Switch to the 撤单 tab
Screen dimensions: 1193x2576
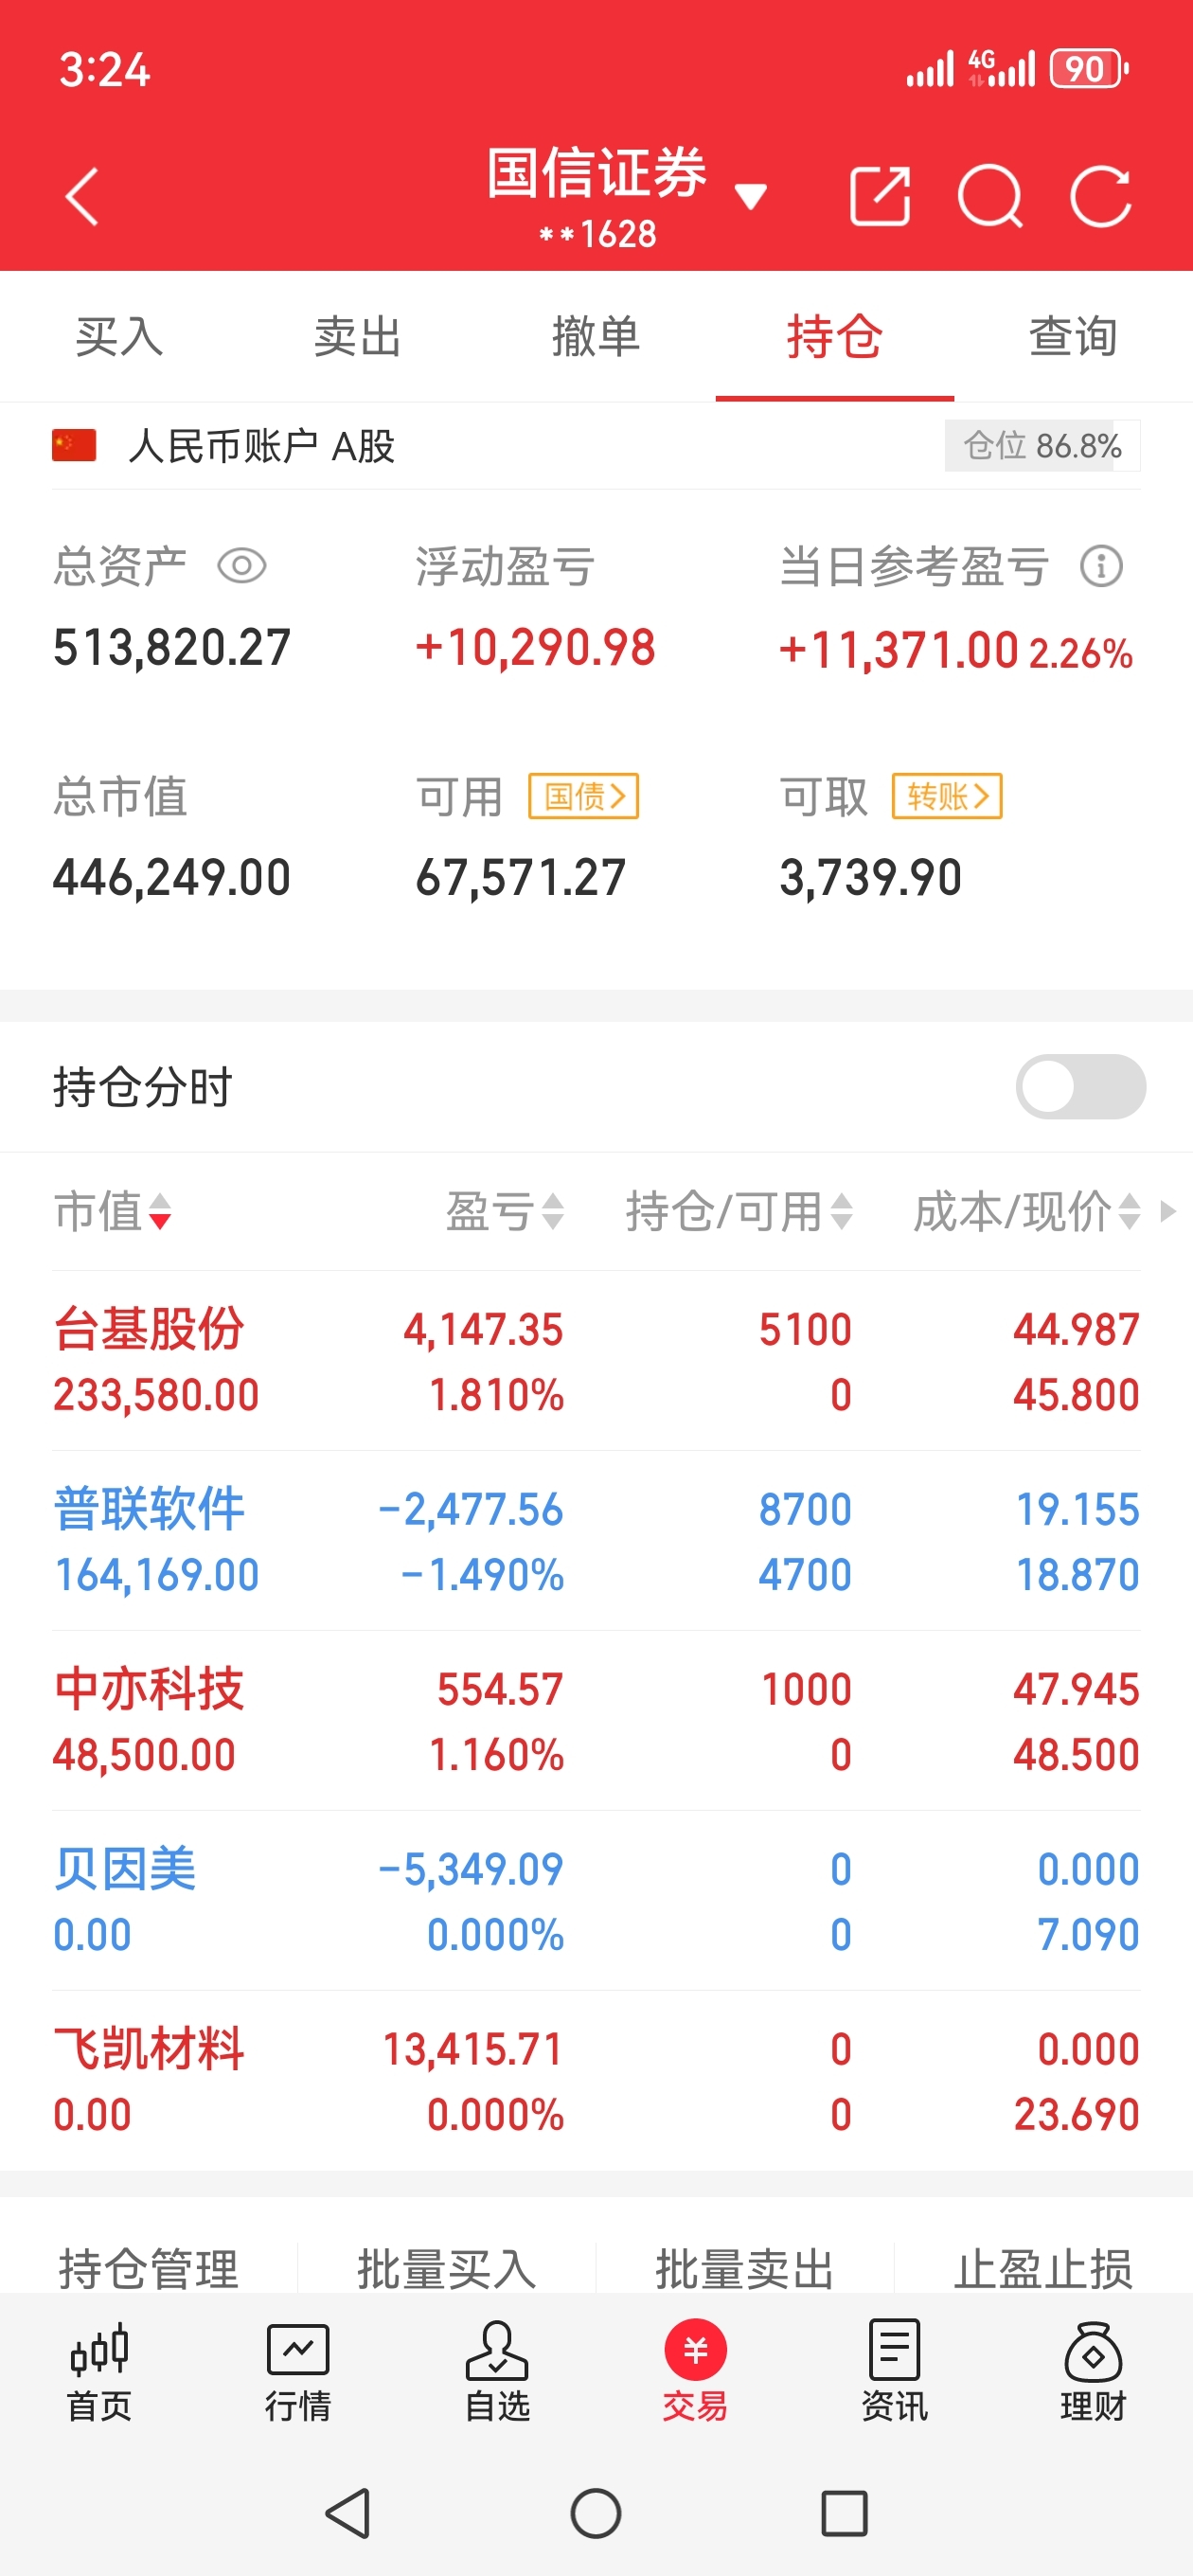596,336
